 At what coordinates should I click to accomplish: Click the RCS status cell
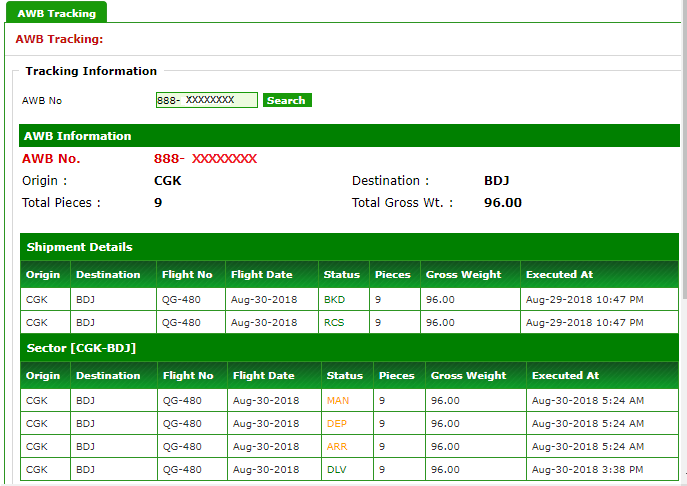(344, 323)
